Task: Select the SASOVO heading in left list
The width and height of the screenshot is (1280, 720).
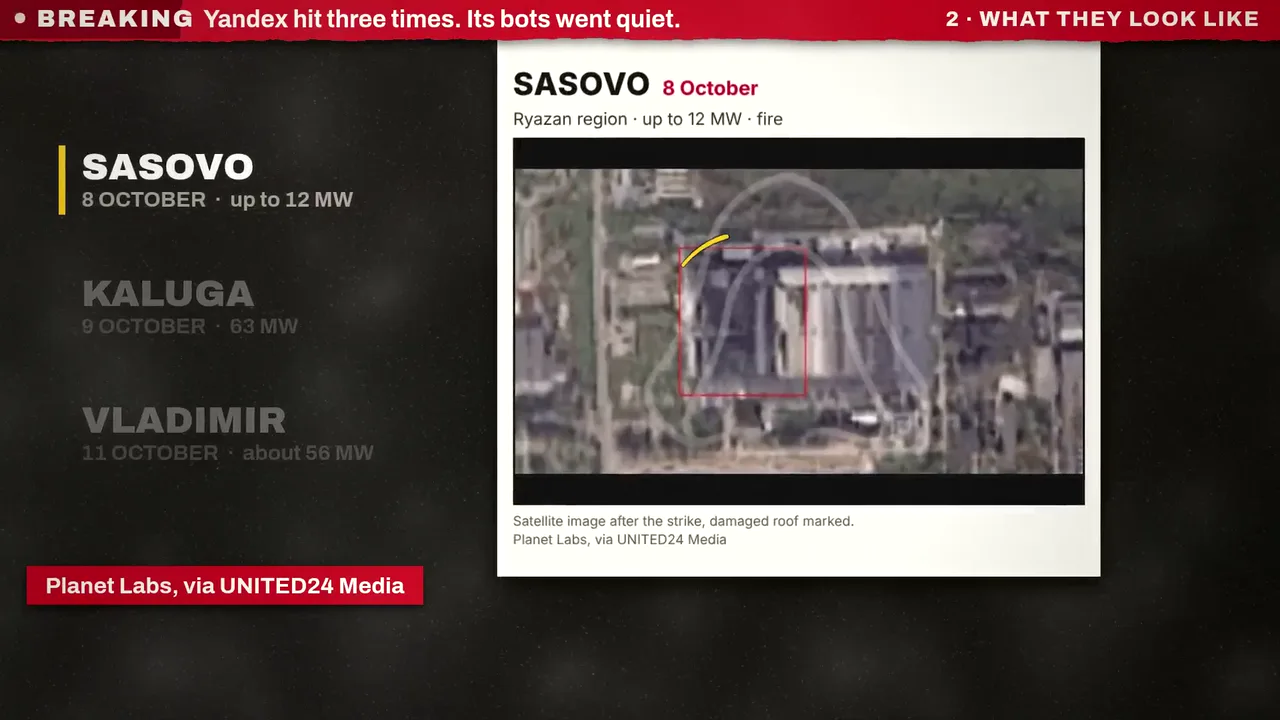Action: (167, 167)
